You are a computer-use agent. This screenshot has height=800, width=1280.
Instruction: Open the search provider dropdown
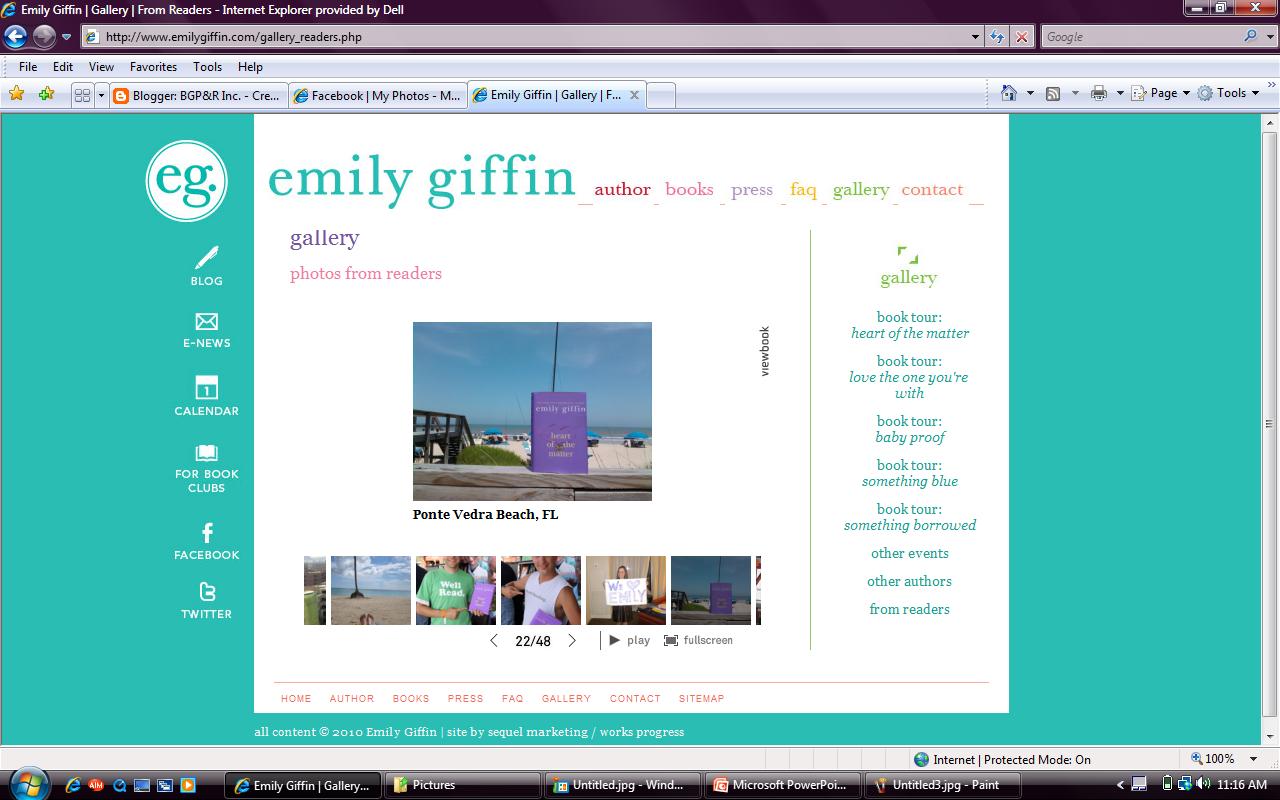click(x=1268, y=36)
